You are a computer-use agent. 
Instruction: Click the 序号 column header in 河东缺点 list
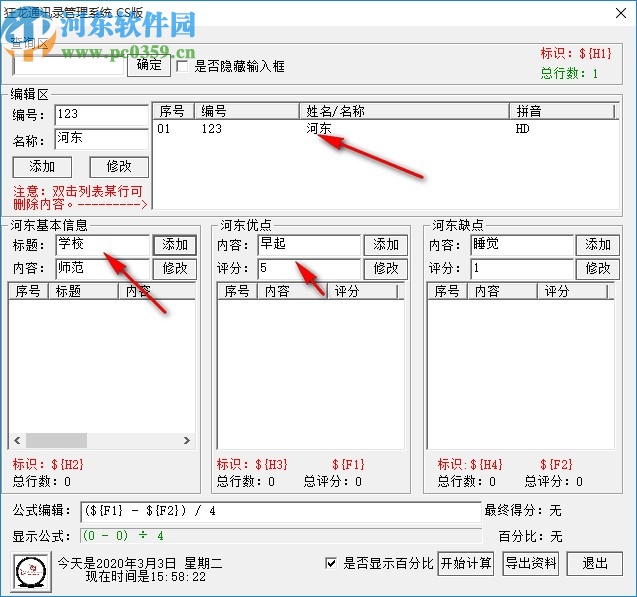coord(447,291)
